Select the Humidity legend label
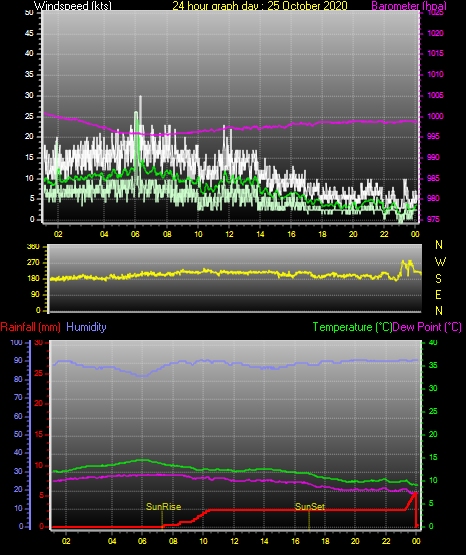 pyautogui.click(x=86, y=327)
